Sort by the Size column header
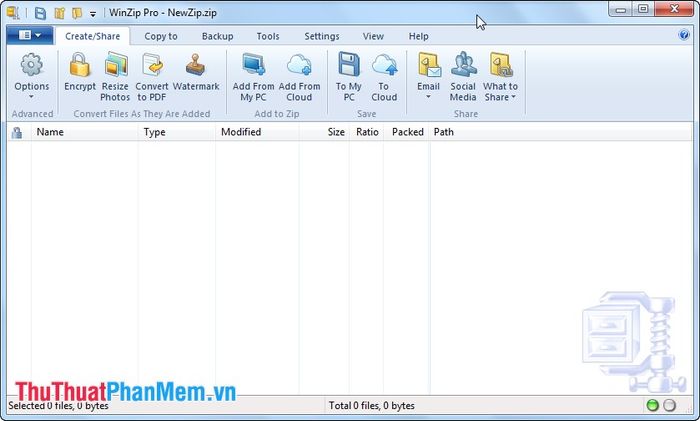 tap(324, 132)
